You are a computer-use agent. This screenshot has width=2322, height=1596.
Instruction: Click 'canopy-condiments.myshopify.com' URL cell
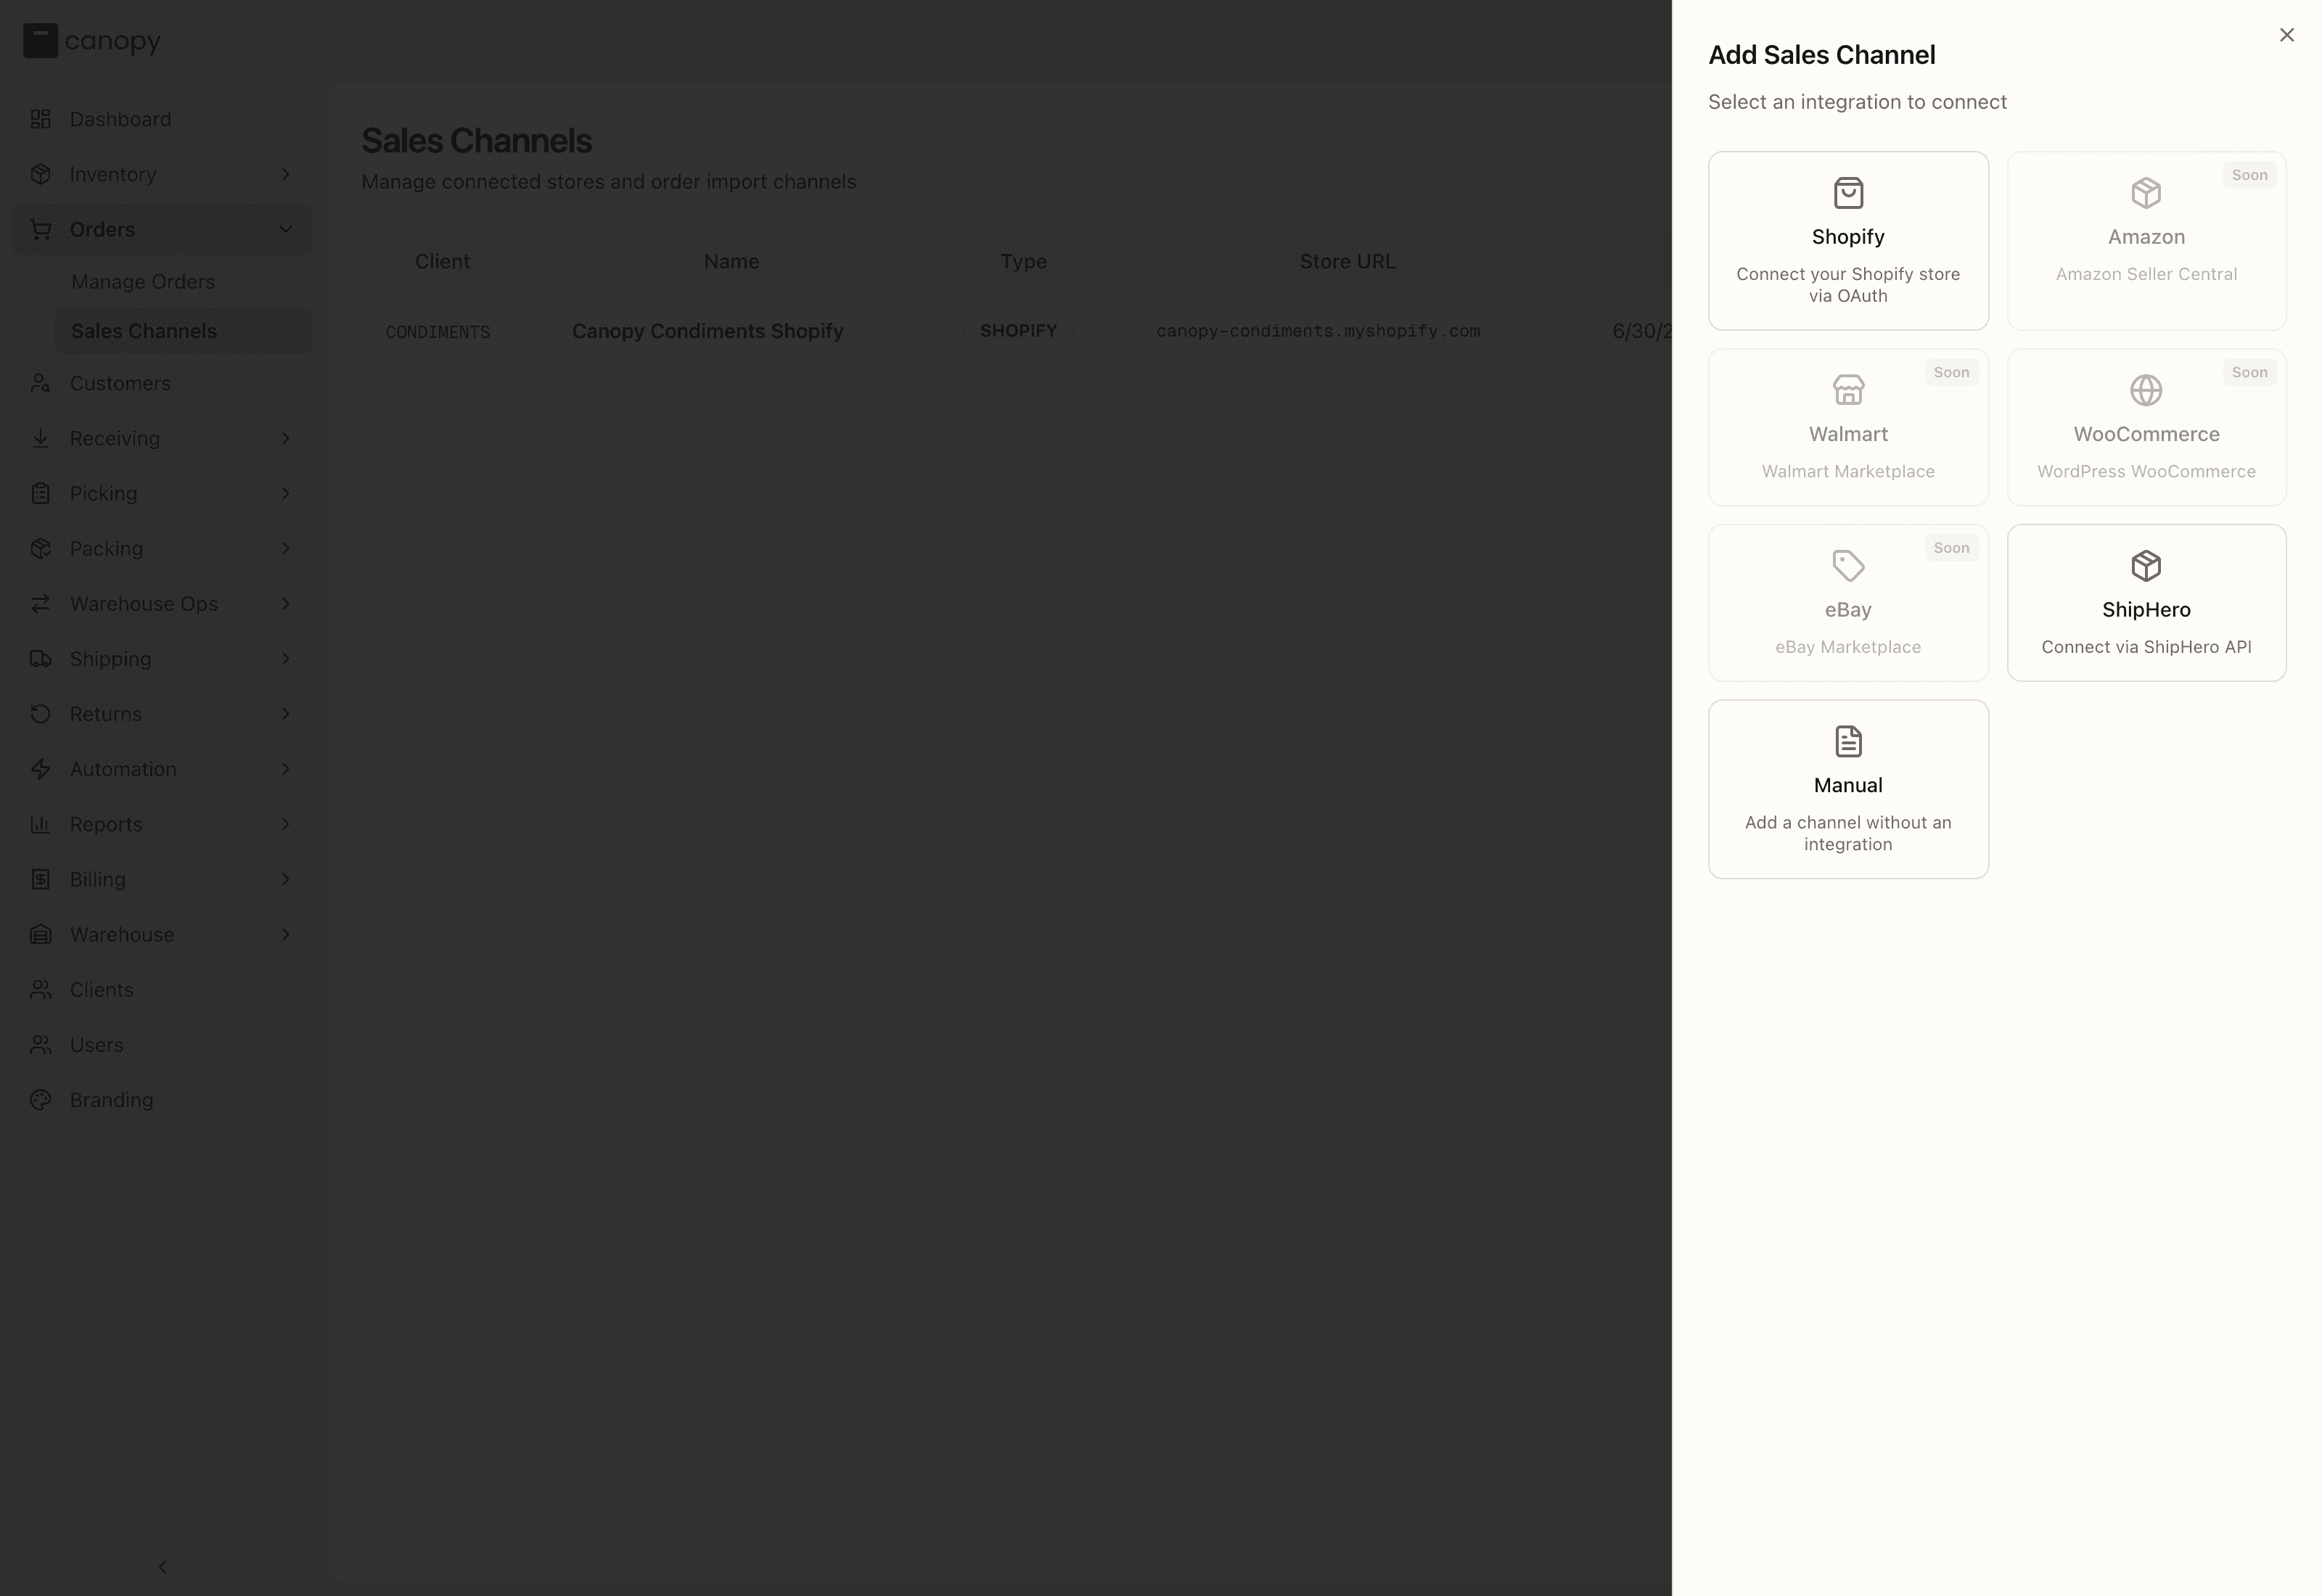click(1317, 331)
